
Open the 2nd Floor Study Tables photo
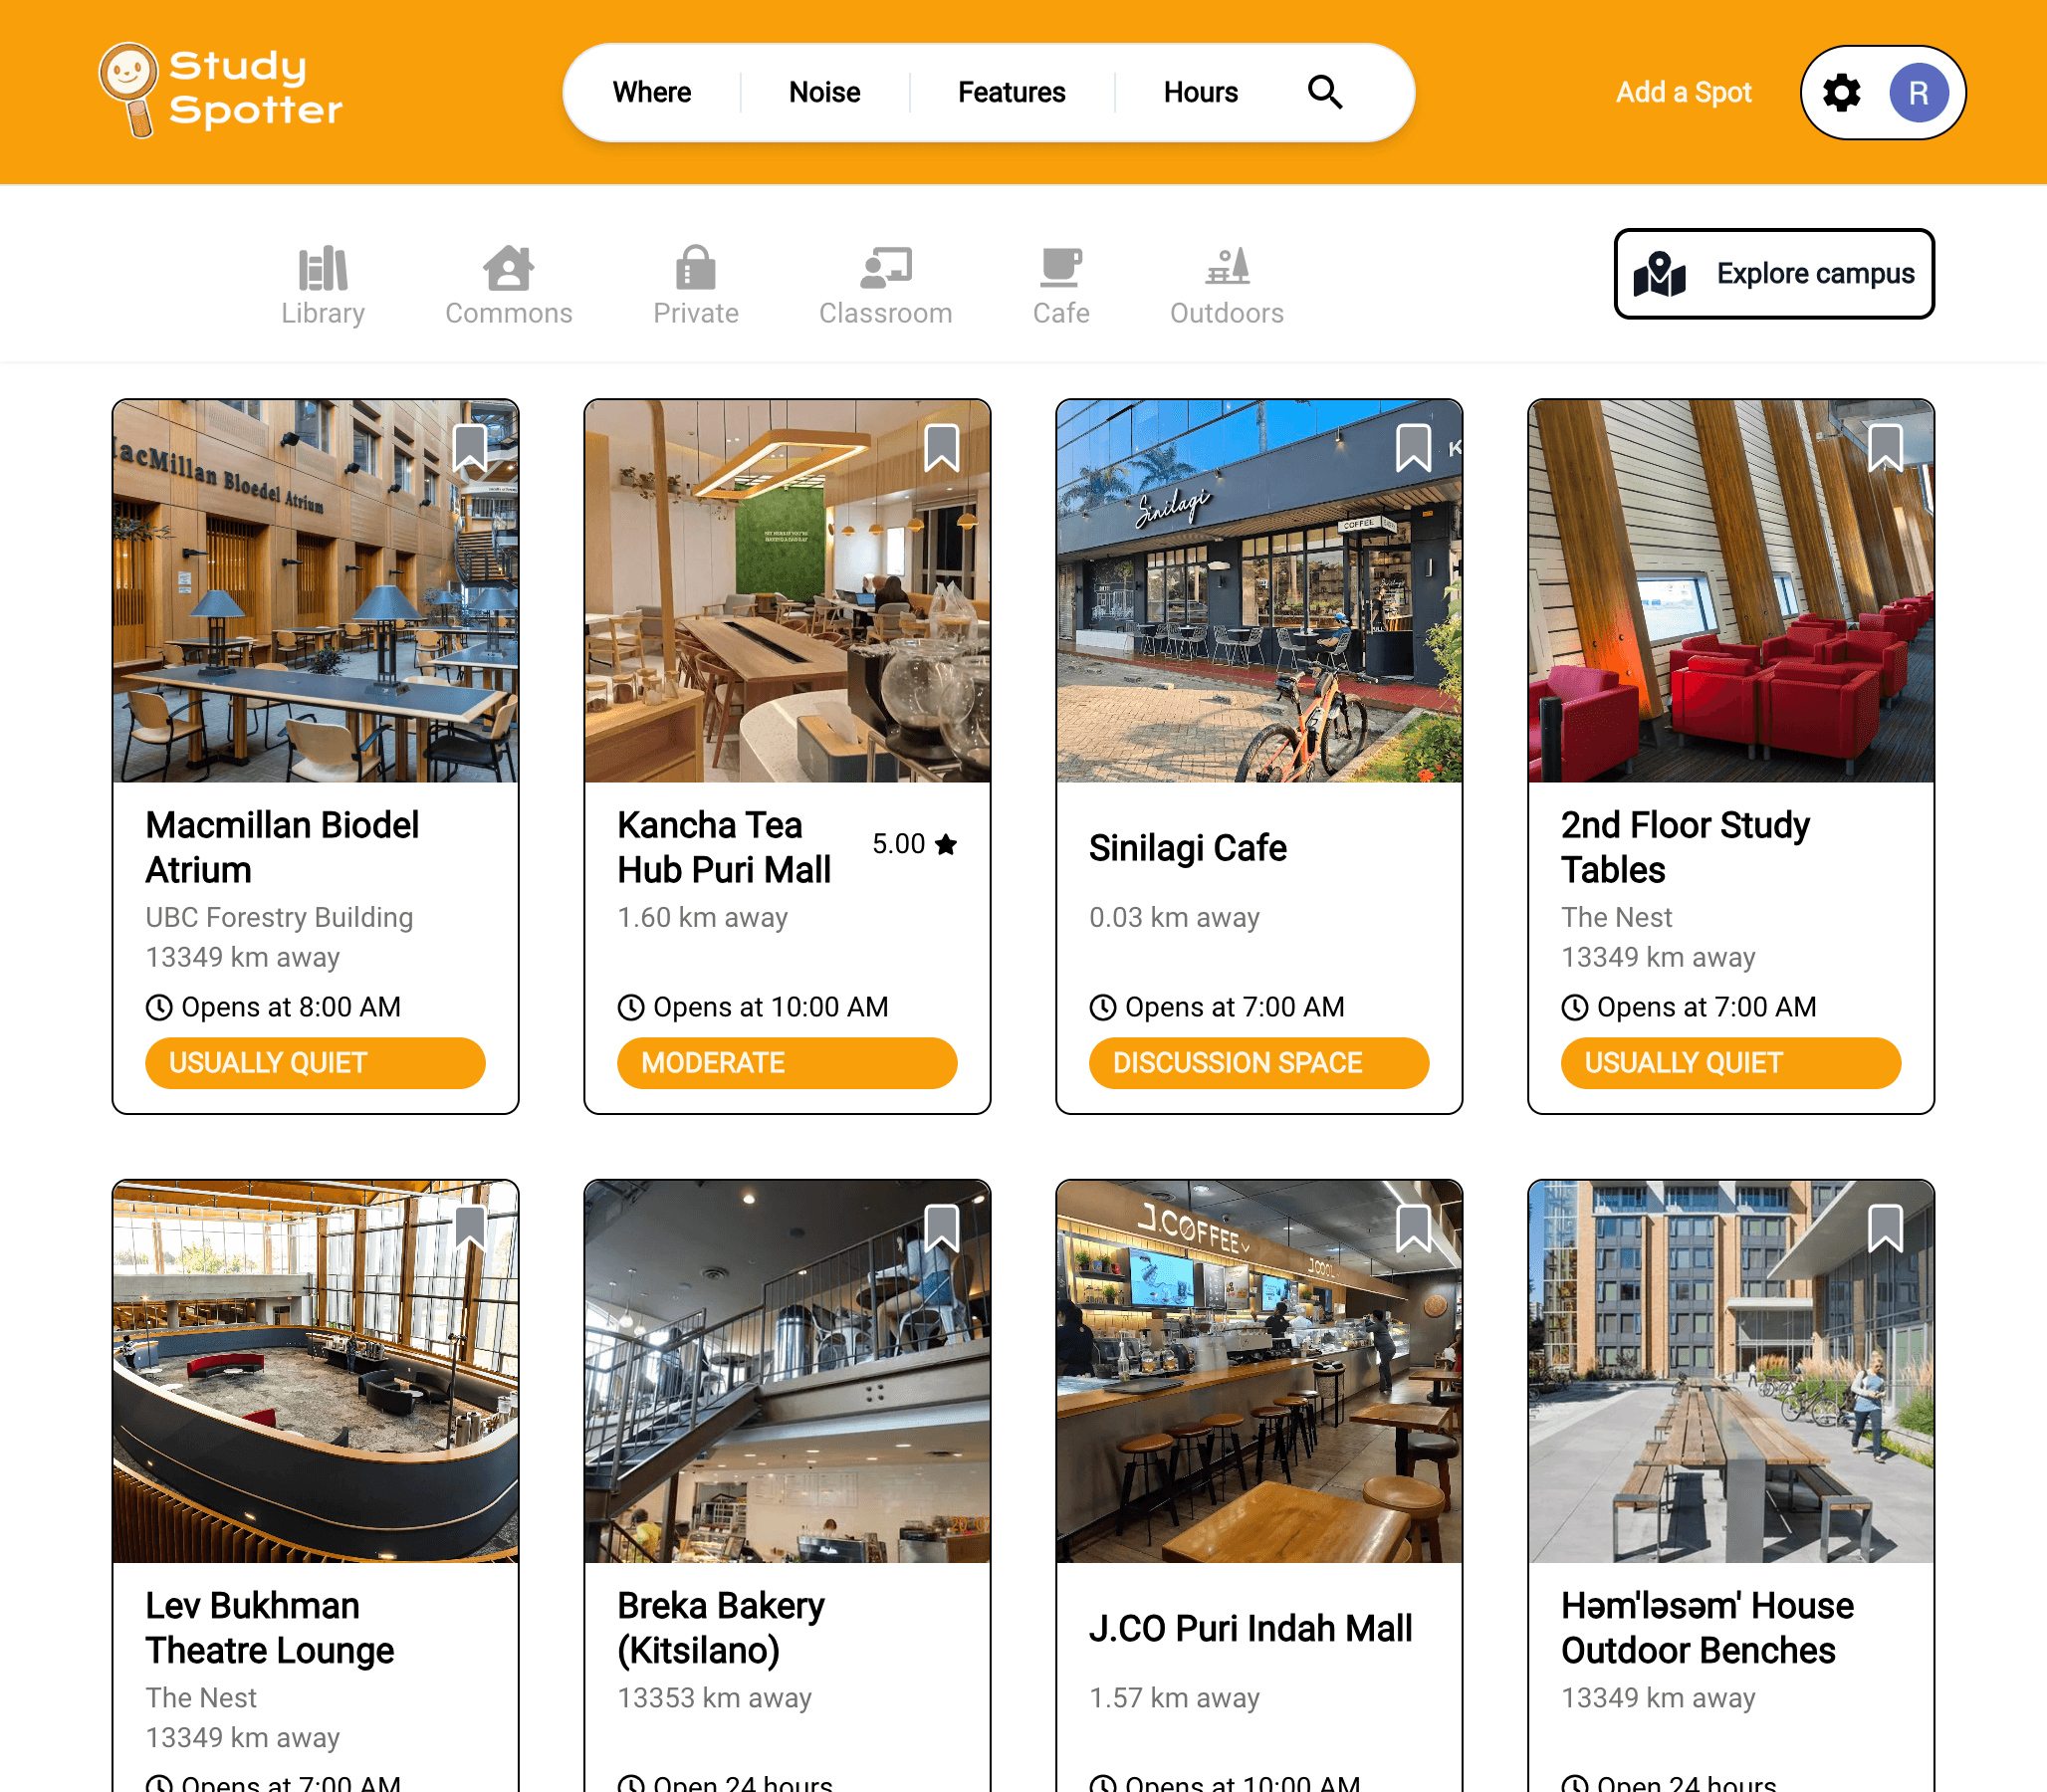click(1731, 591)
